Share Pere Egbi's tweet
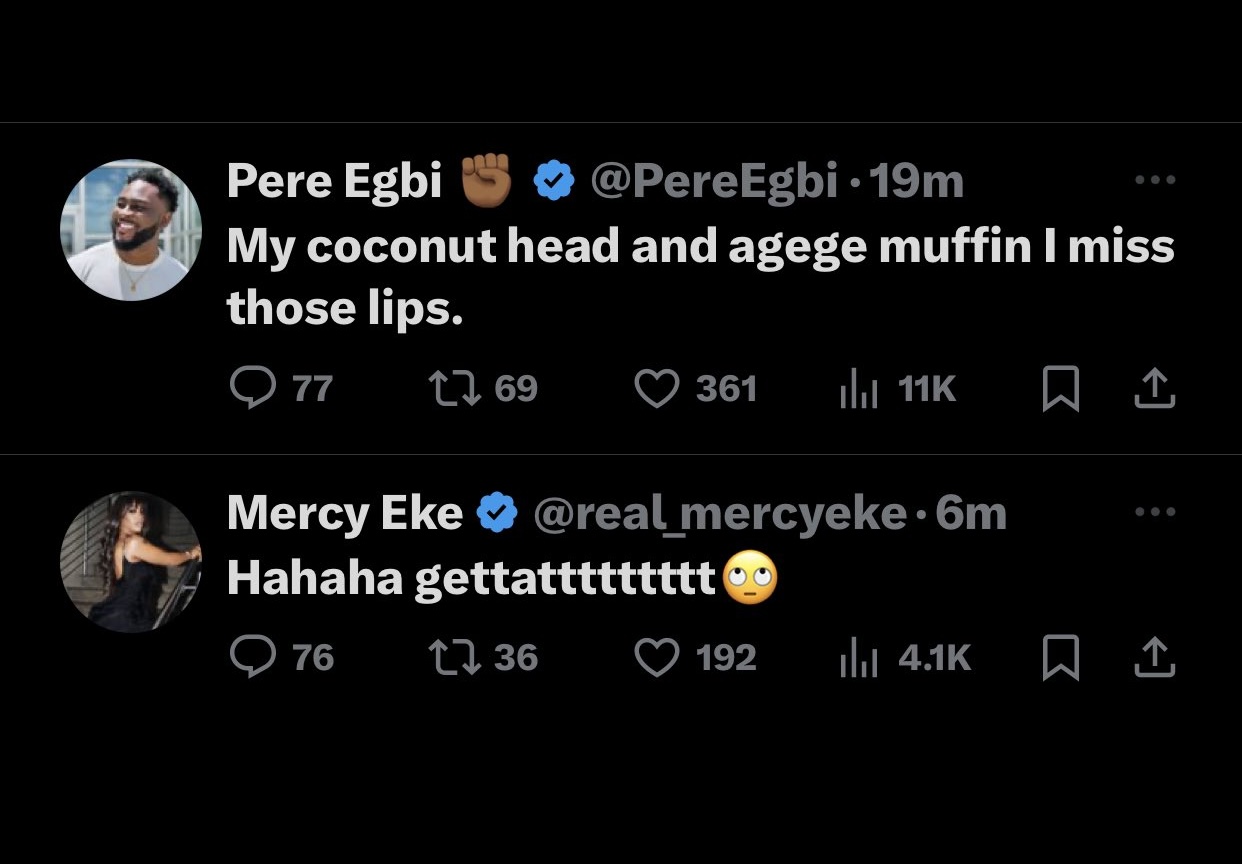 pos(1154,388)
